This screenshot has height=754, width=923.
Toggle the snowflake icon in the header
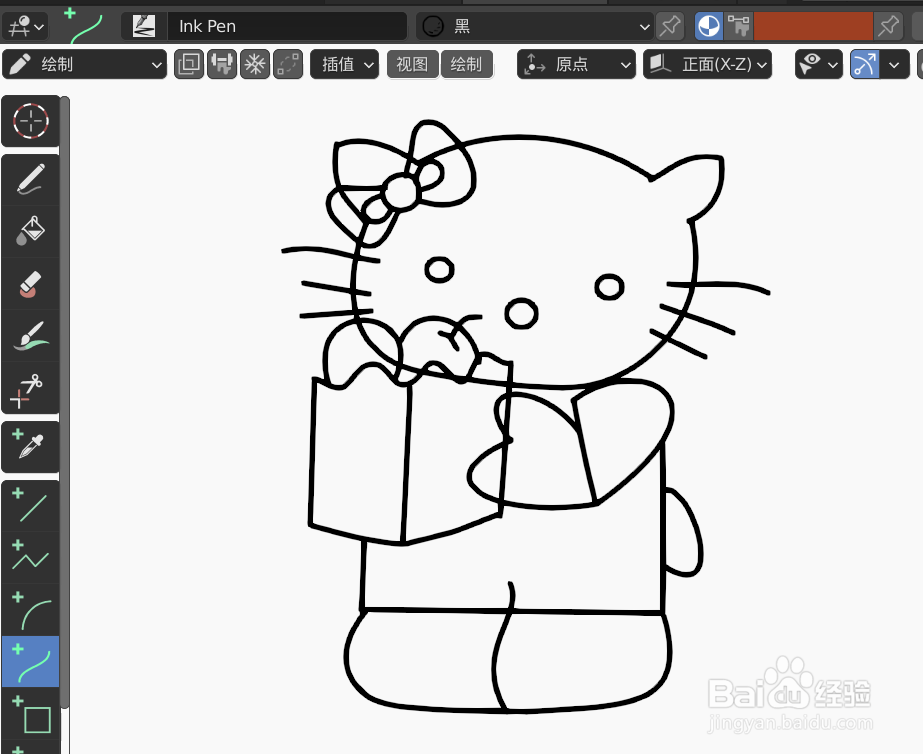pyautogui.click(x=254, y=64)
